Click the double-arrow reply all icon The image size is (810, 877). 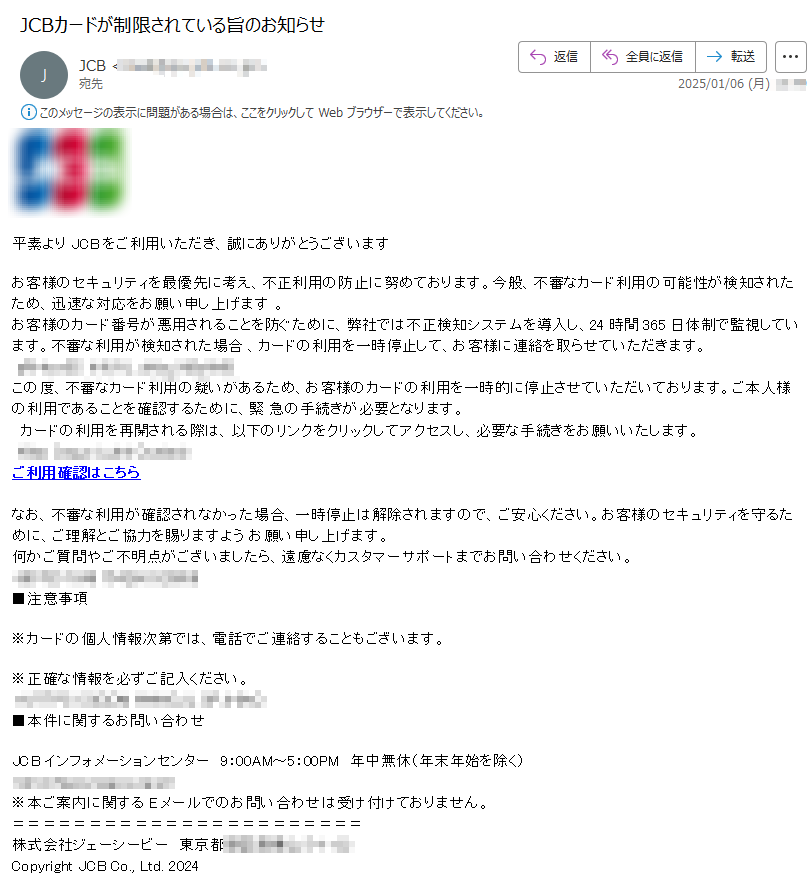pos(609,57)
